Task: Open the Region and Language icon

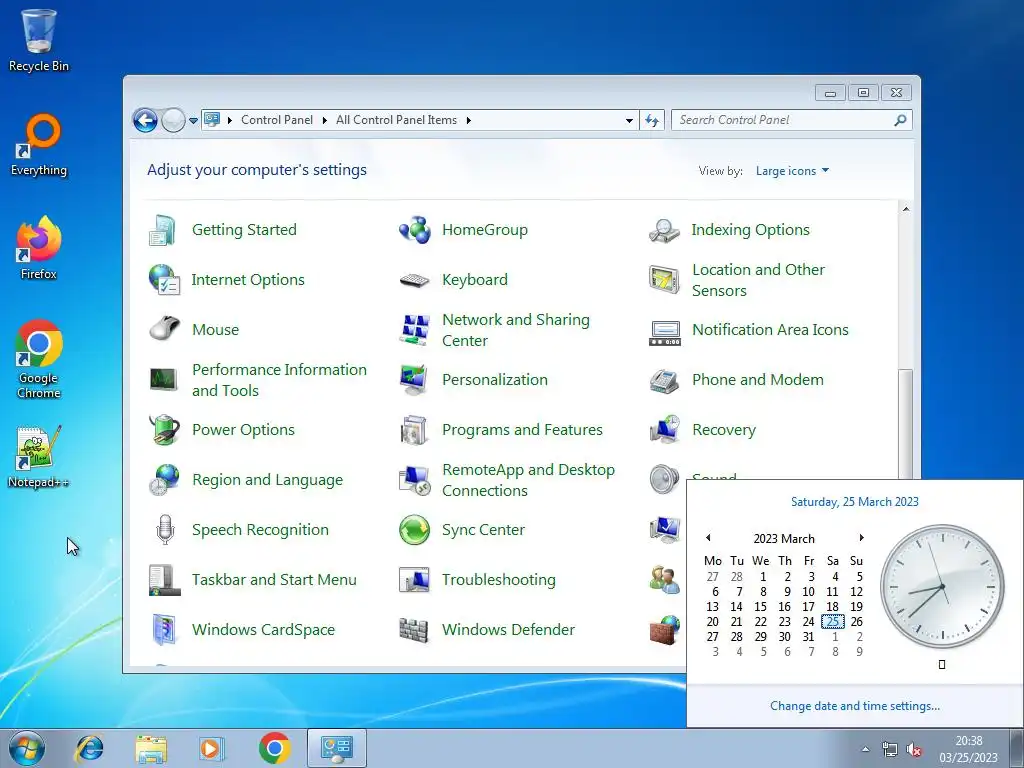Action: (164, 479)
